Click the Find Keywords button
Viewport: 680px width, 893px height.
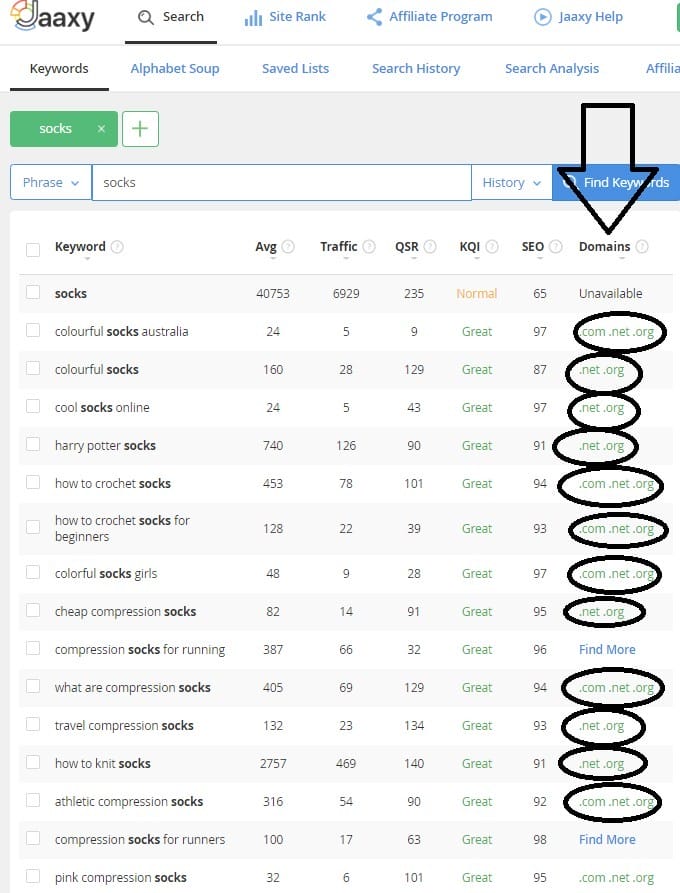coord(616,182)
